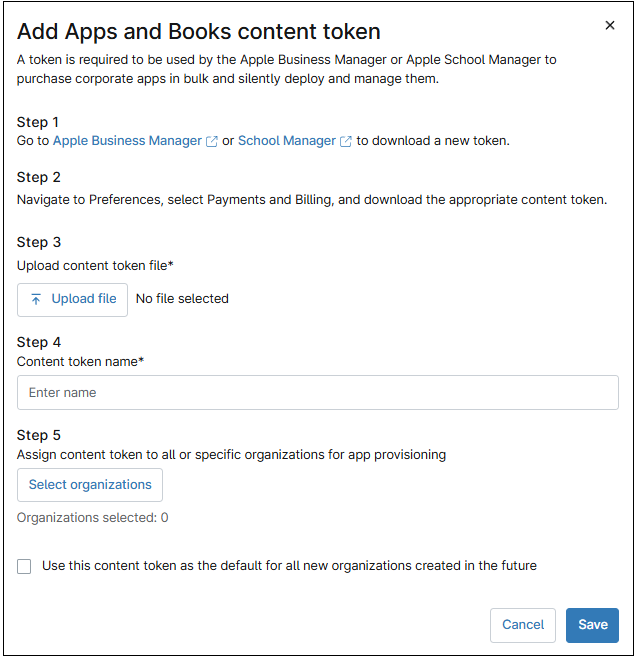Open the School Manager link
Viewport: 635px width, 657px height.
click(286, 141)
